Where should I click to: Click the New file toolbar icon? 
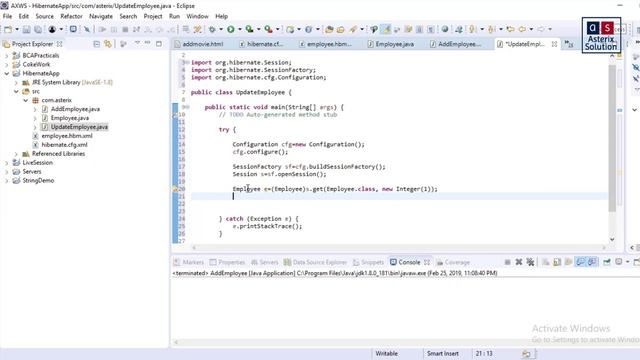tap(8, 29)
